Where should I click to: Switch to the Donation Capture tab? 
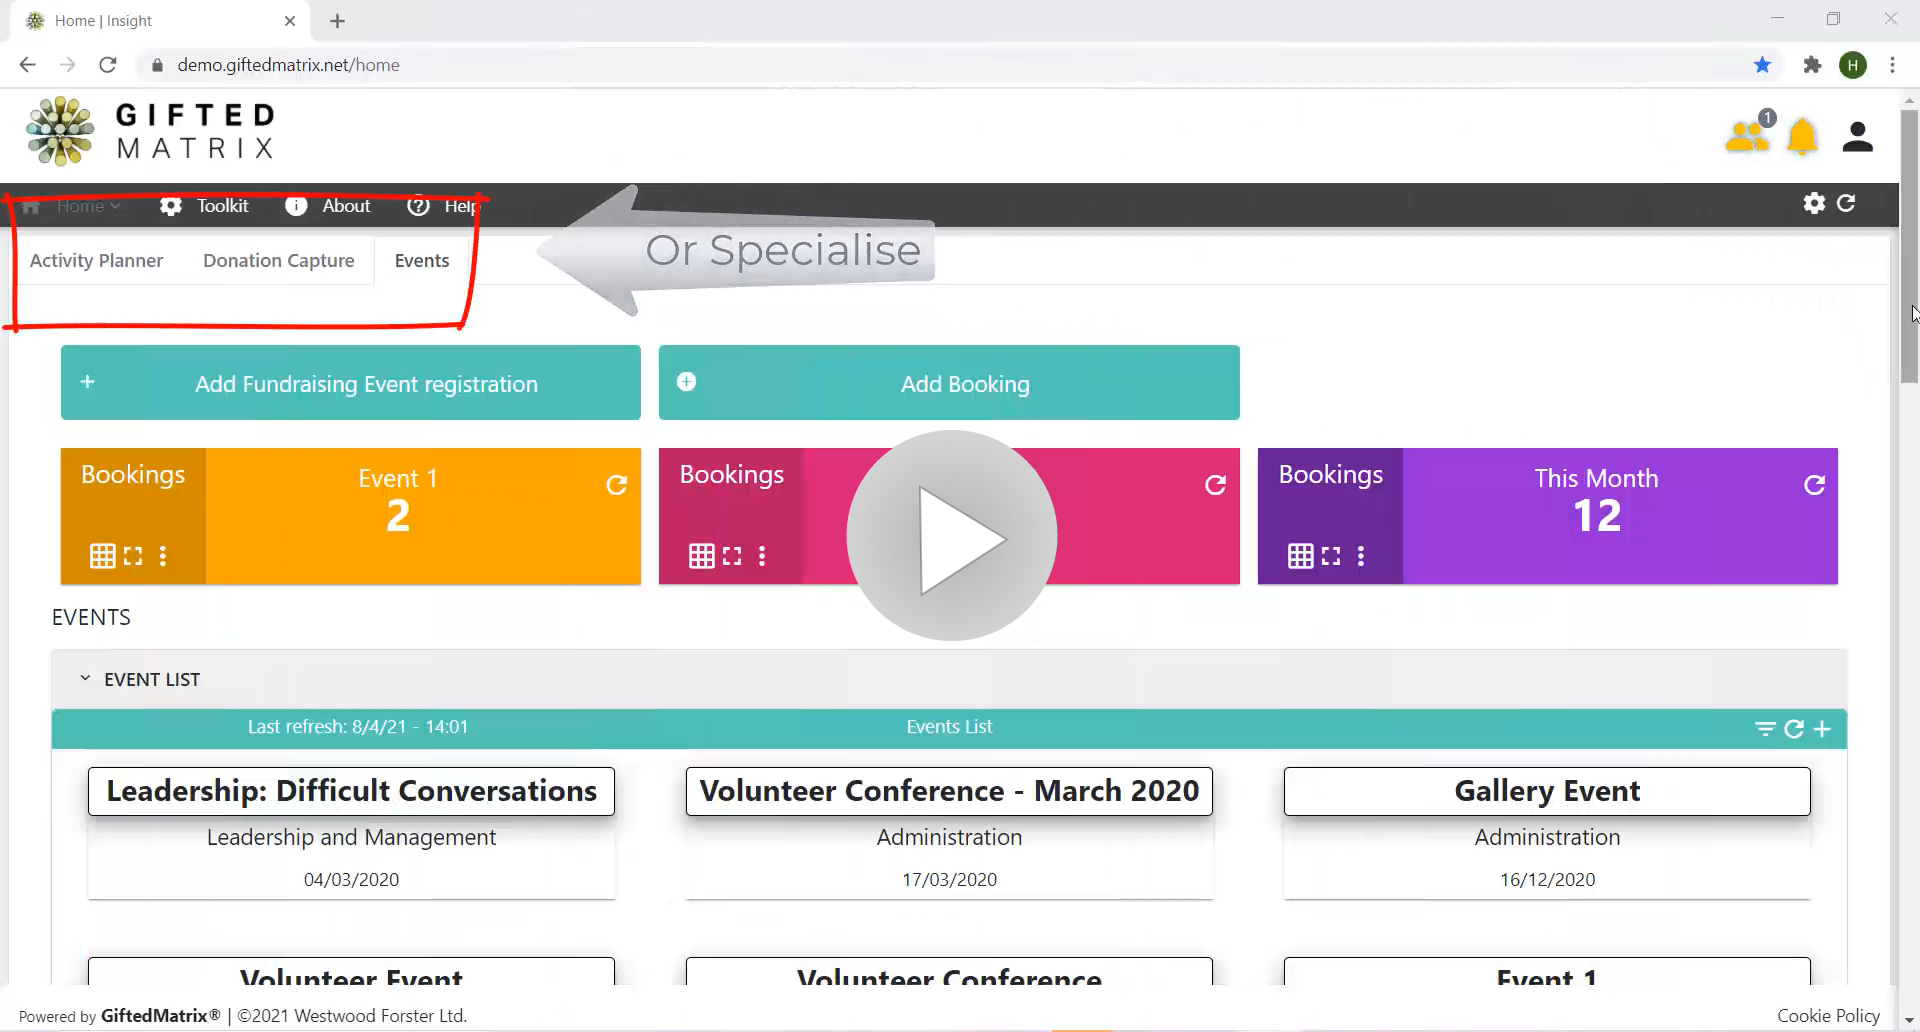278,260
